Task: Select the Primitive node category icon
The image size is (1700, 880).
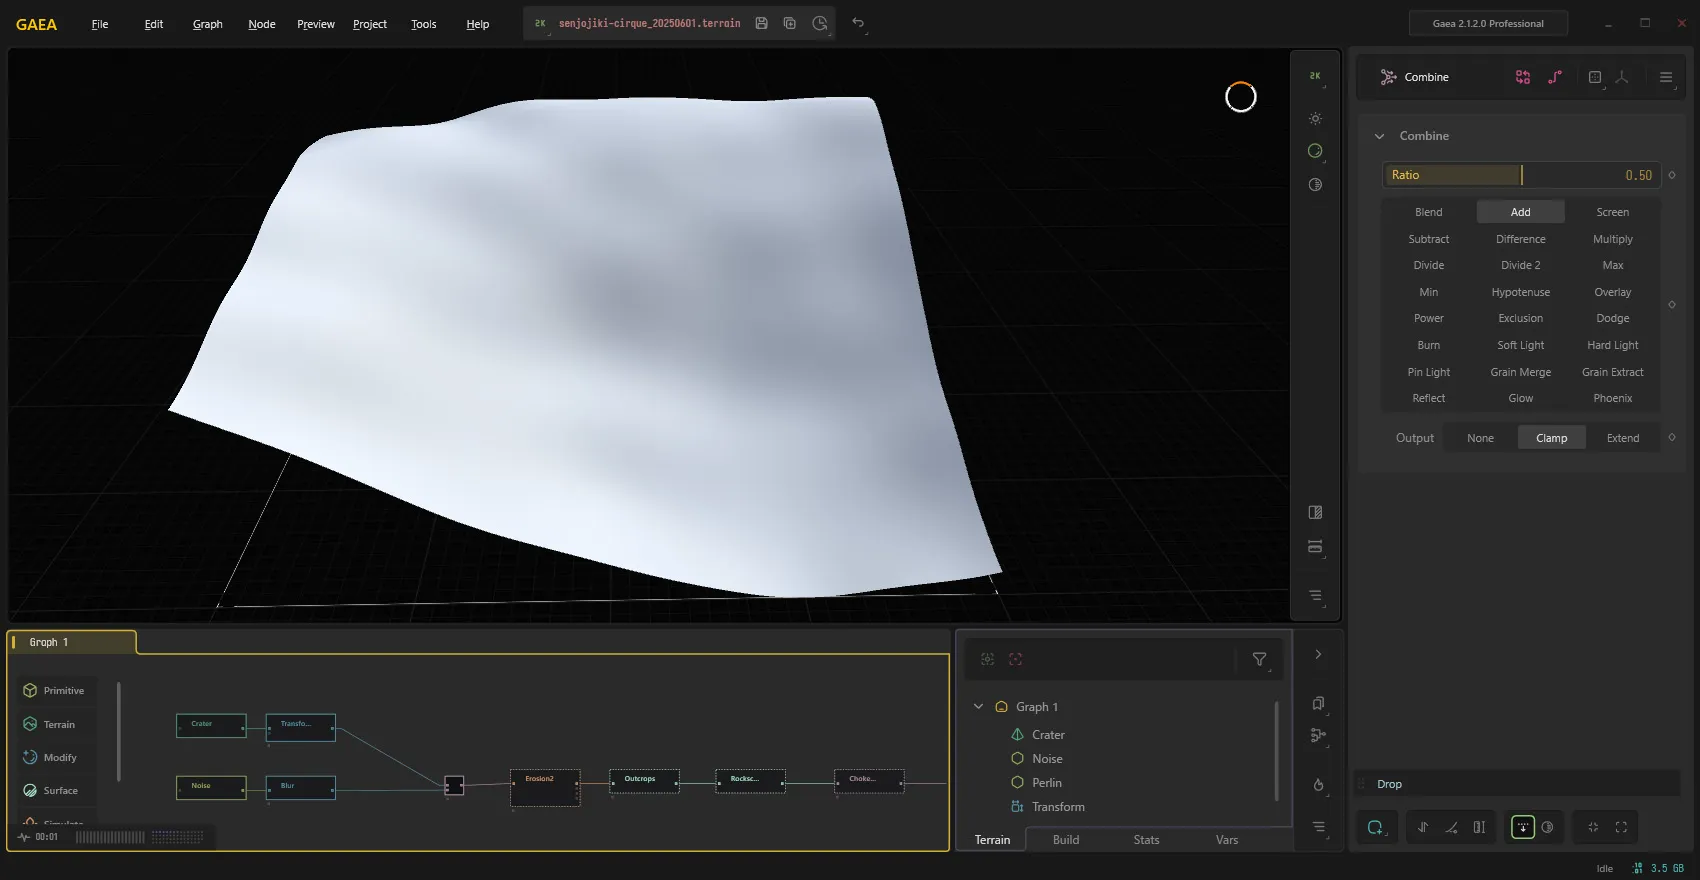Action: [x=30, y=691]
